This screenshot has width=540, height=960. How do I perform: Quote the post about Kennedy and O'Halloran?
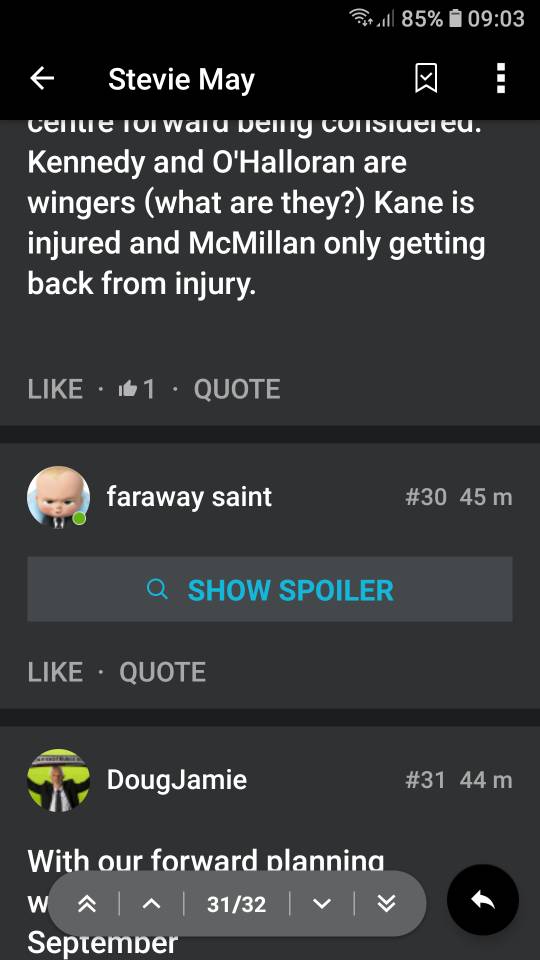[237, 389]
